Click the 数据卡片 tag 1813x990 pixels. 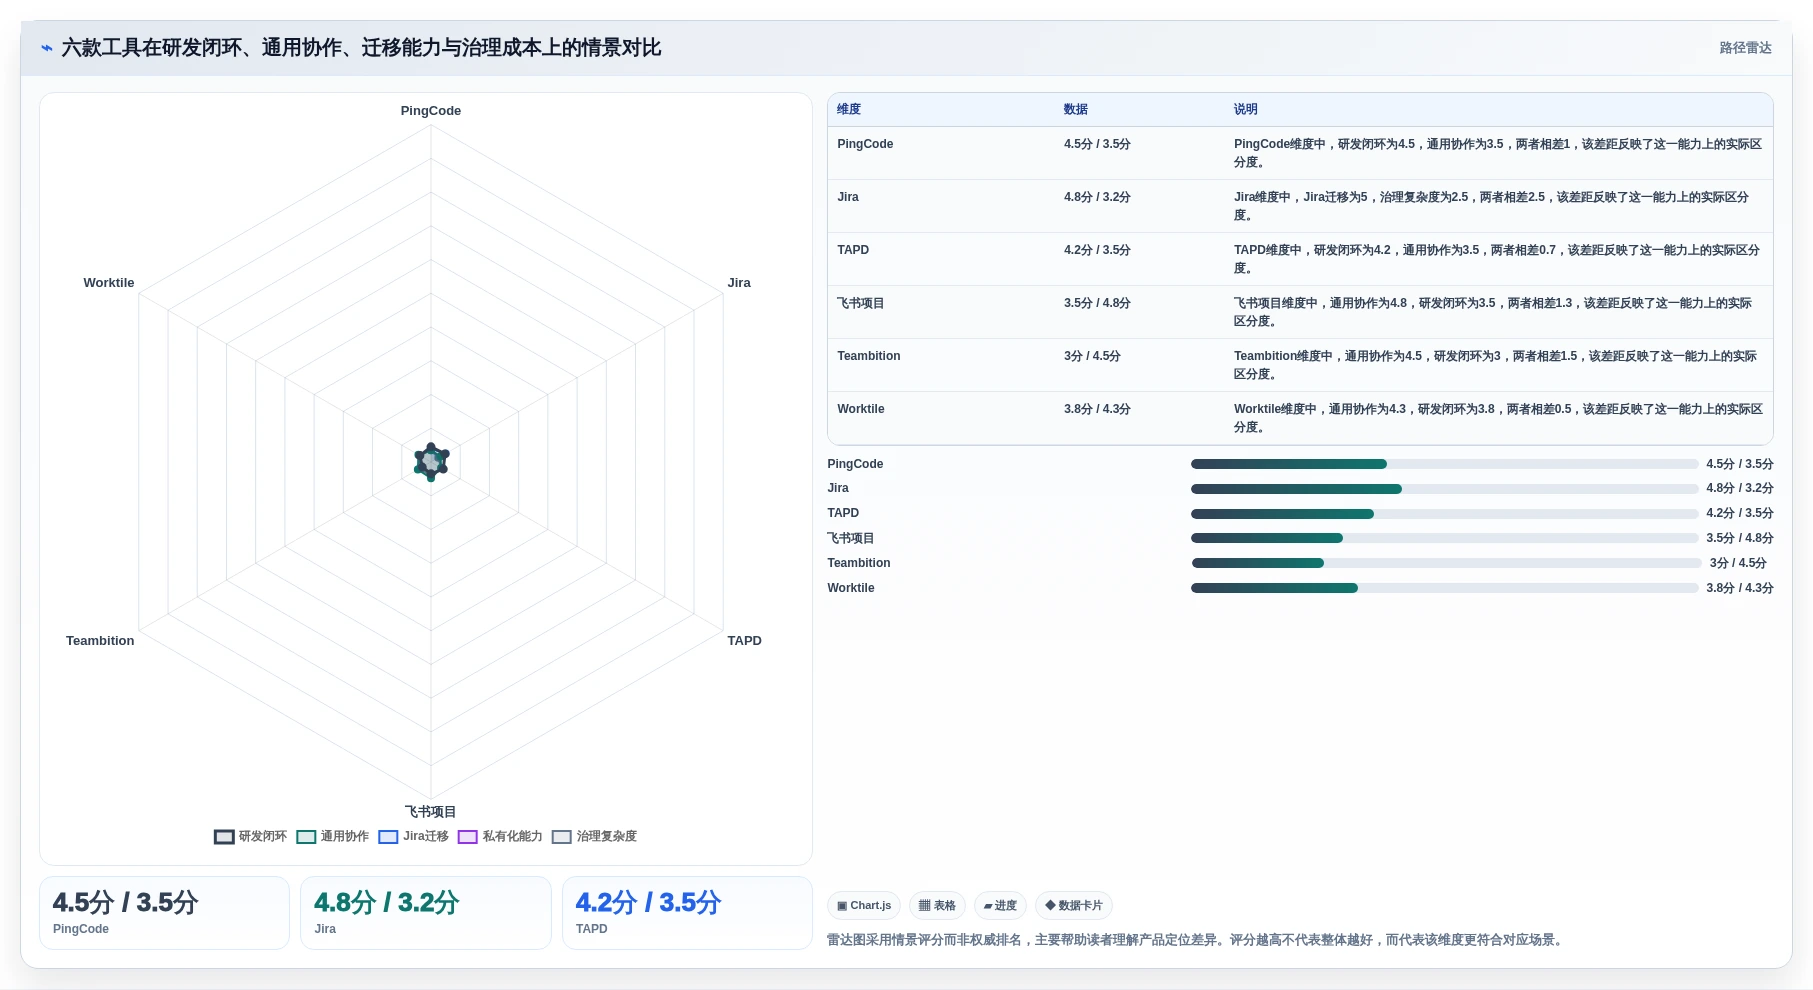click(1074, 906)
